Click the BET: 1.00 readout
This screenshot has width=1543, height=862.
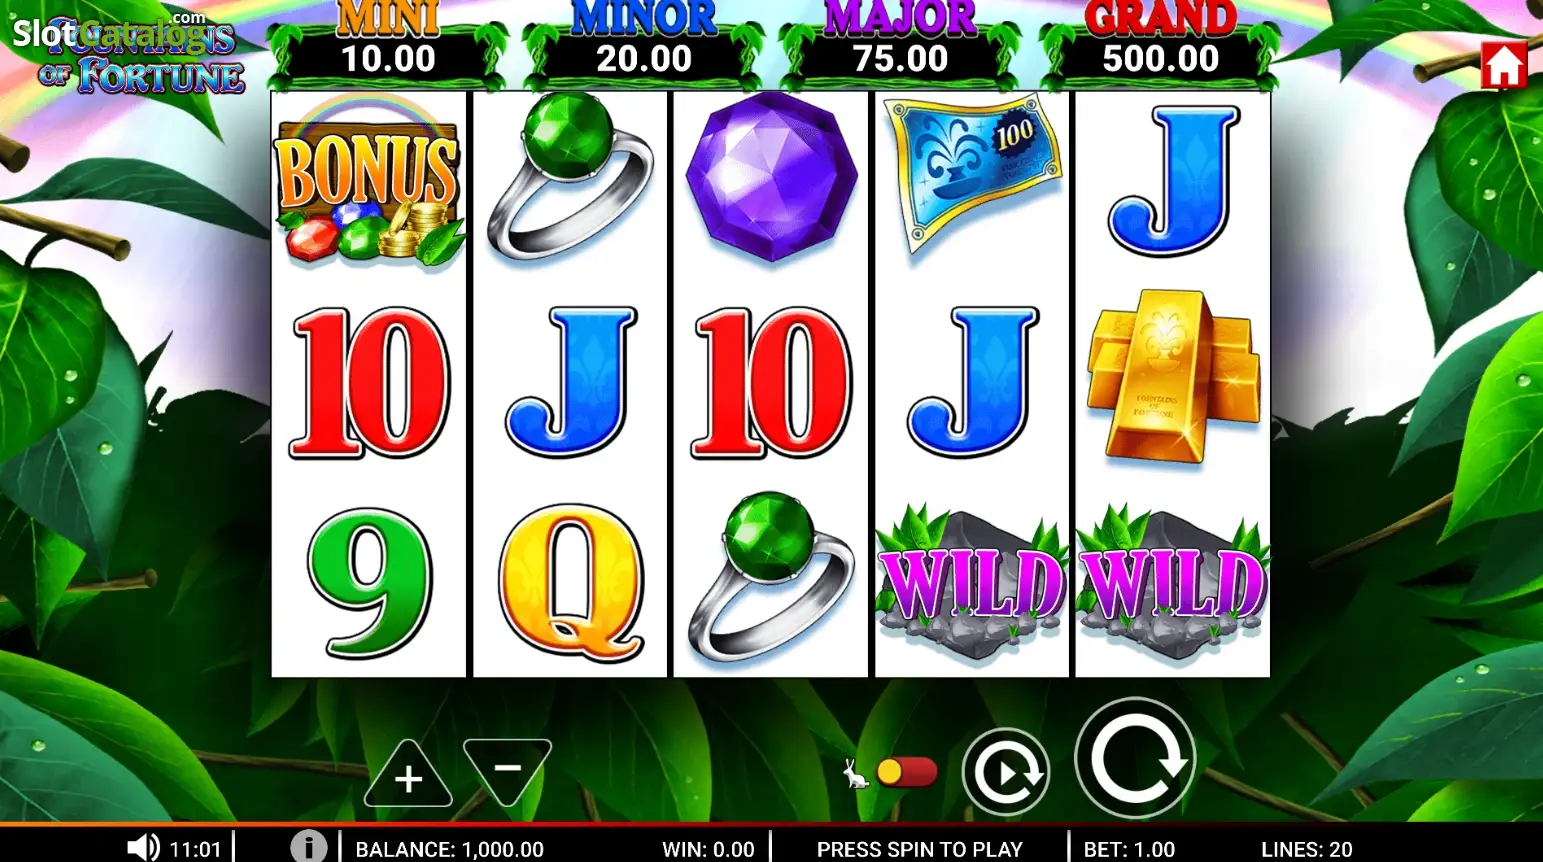point(1129,849)
